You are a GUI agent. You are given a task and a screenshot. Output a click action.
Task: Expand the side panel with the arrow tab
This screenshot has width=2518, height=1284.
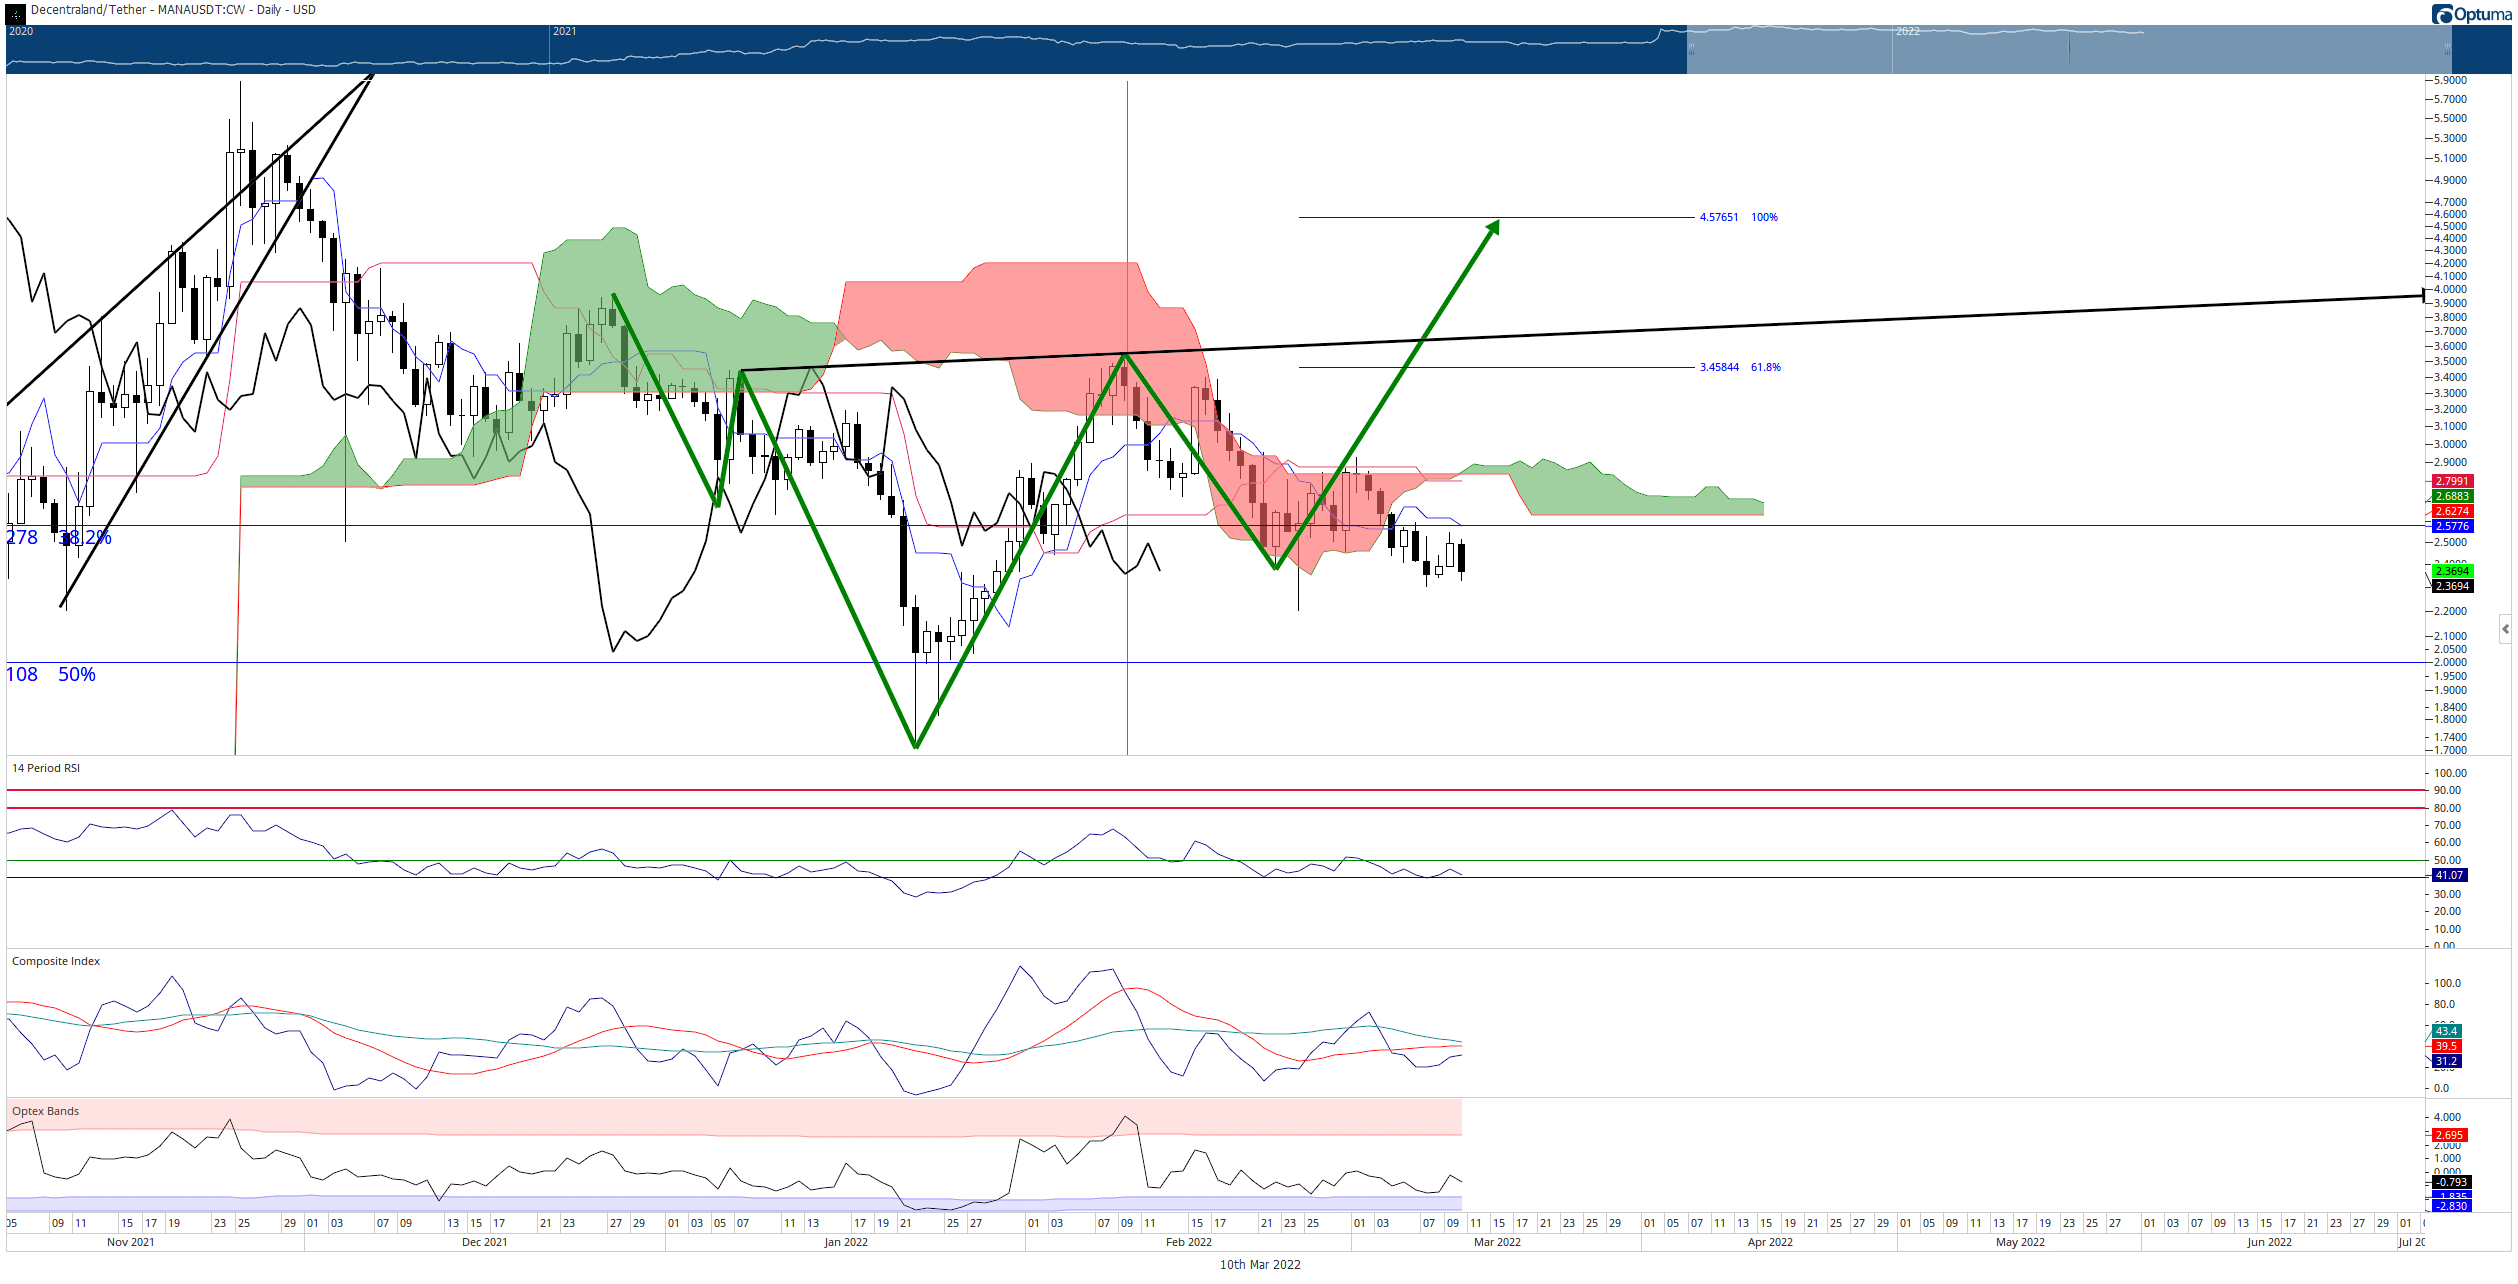click(2505, 629)
